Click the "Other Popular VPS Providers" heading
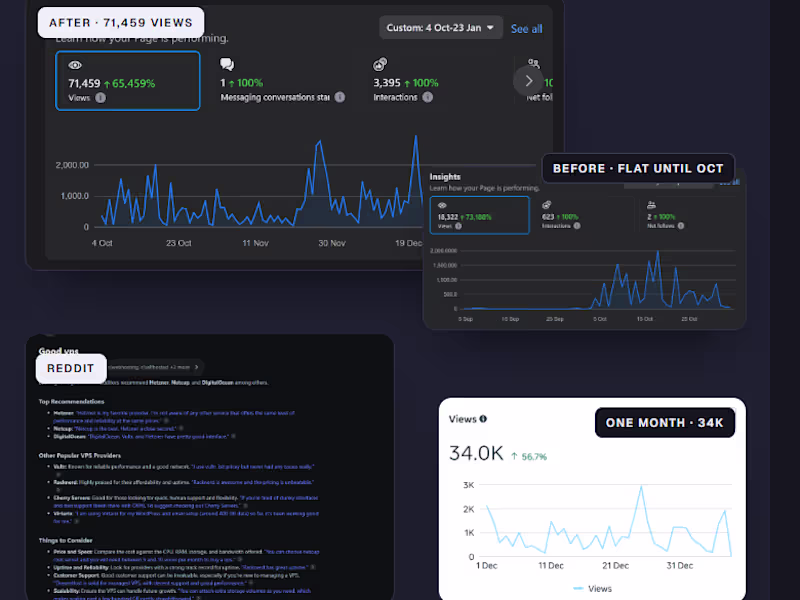 (80, 456)
